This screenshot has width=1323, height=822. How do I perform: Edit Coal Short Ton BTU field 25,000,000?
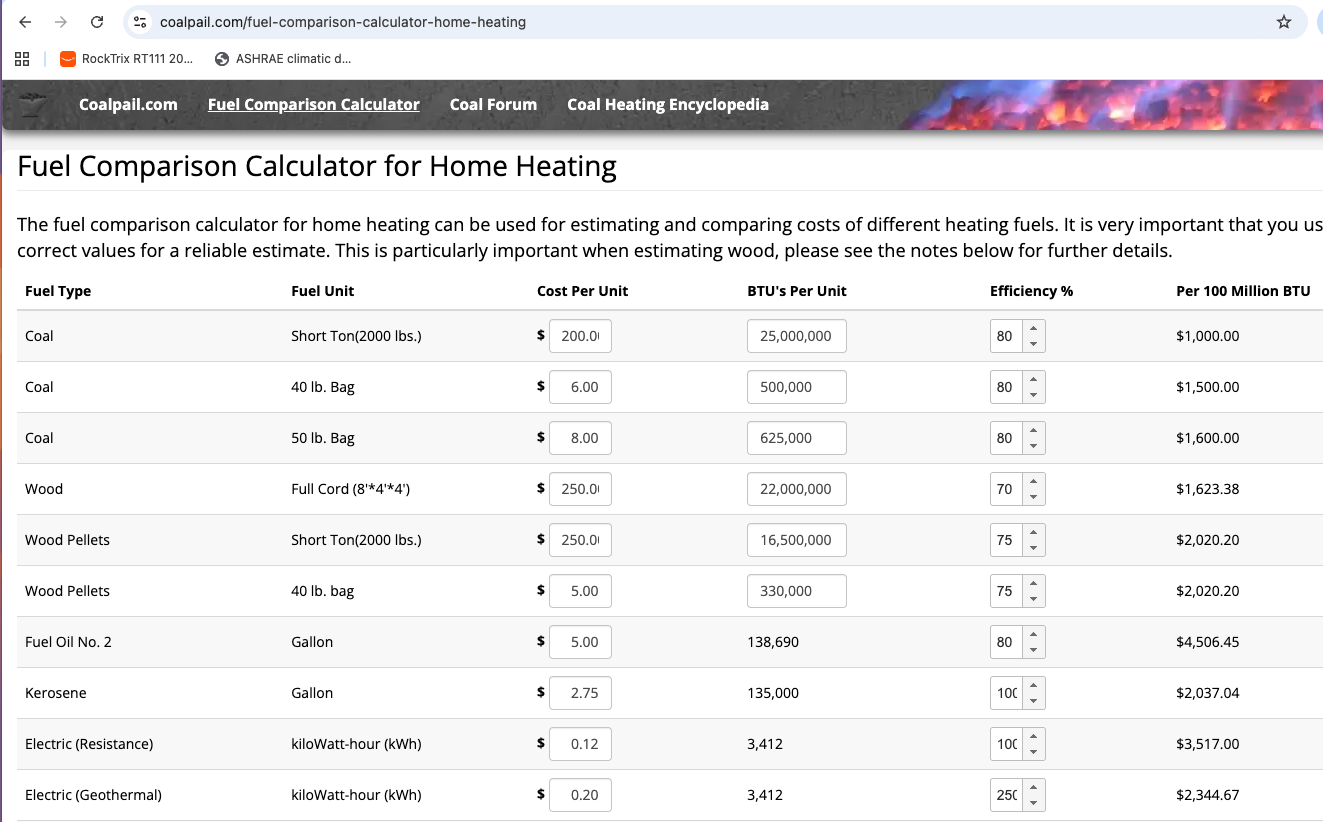797,336
